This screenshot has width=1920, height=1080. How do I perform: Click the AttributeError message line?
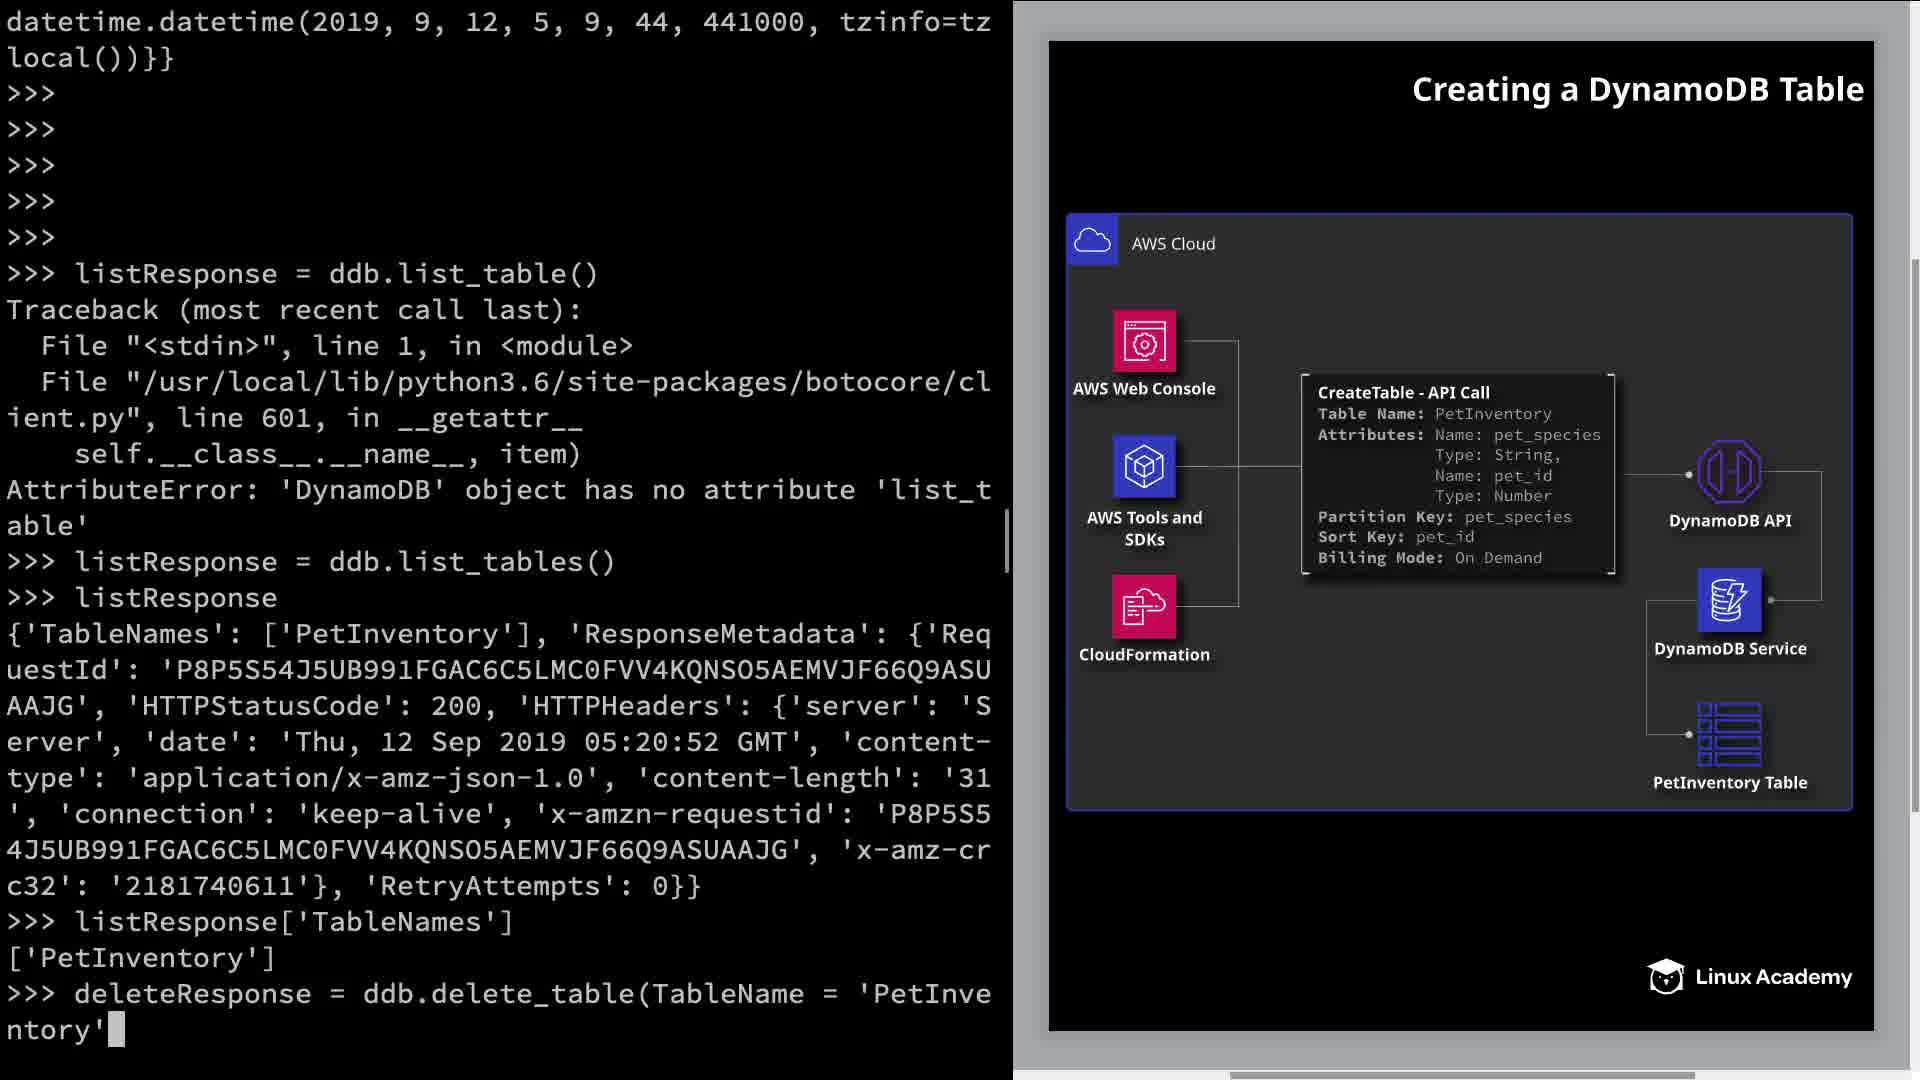(x=498, y=490)
